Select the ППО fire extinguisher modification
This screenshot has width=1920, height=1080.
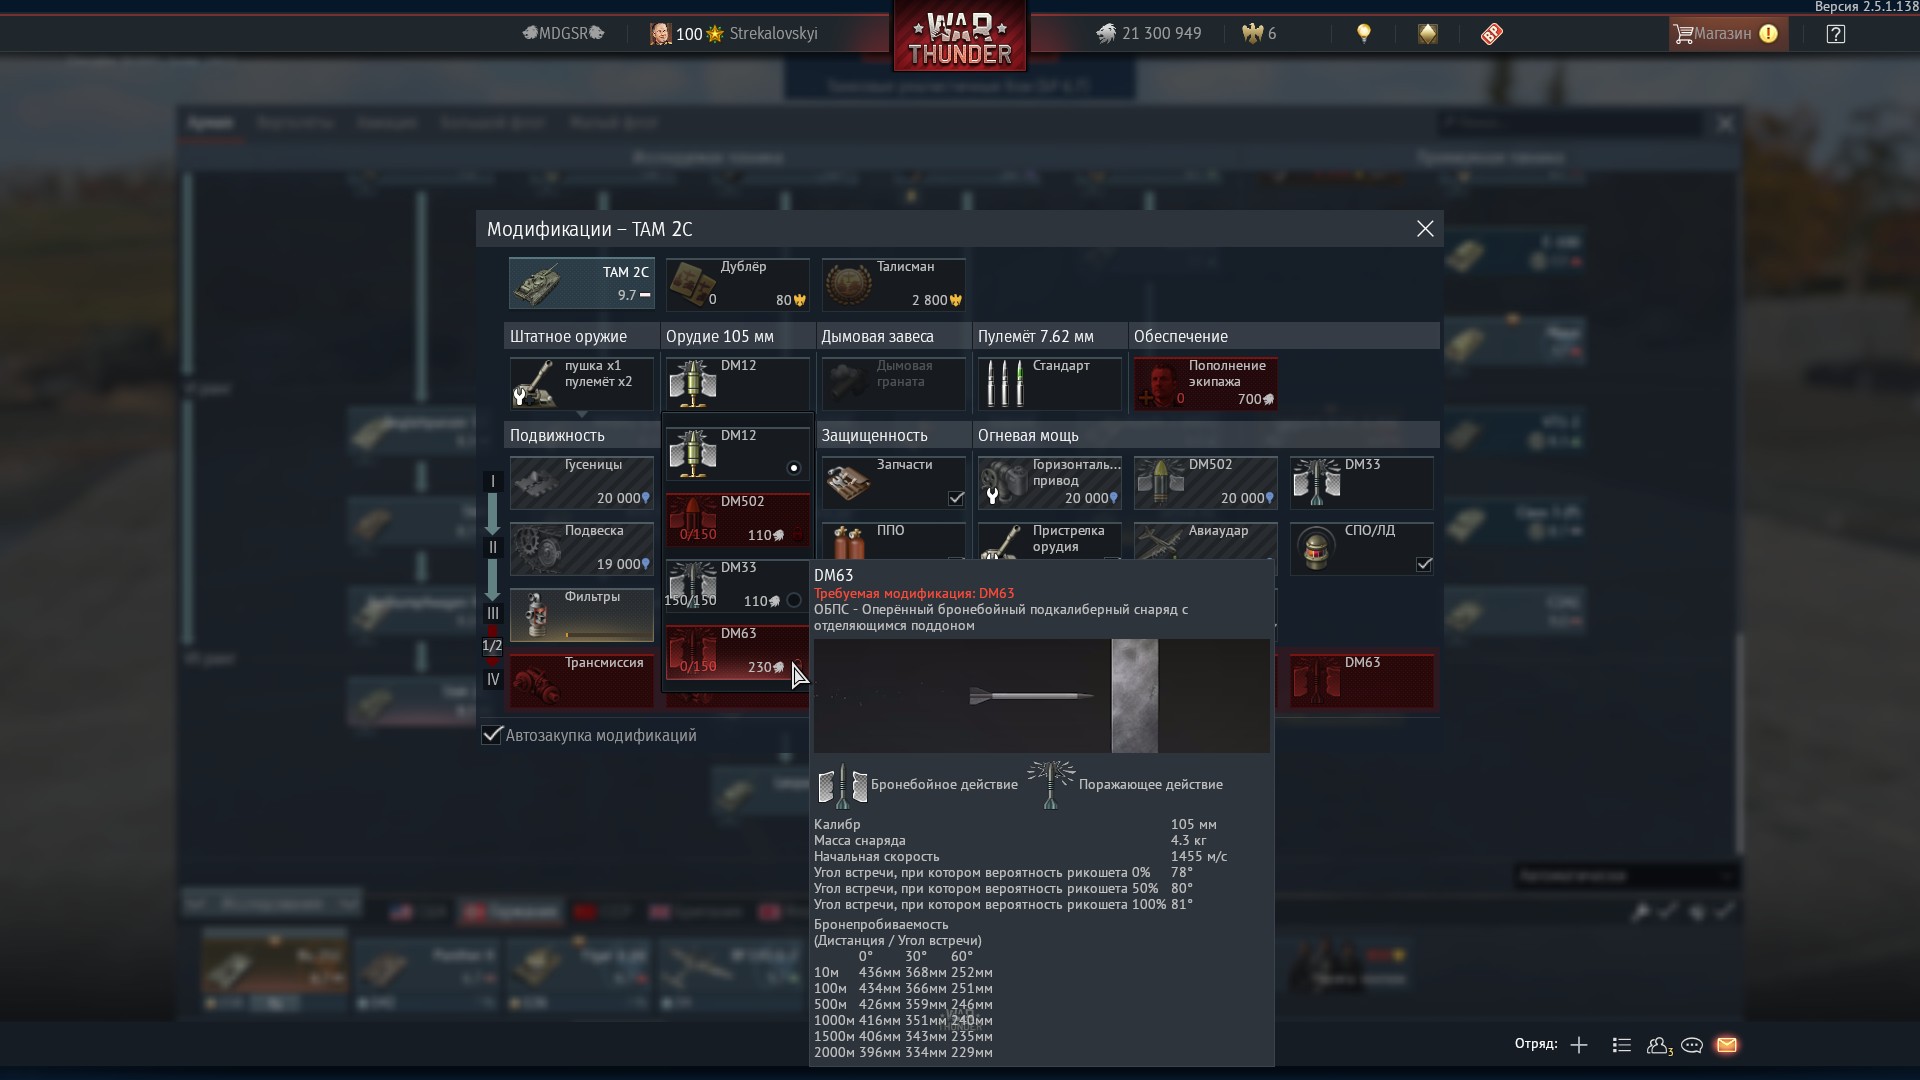coord(894,542)
